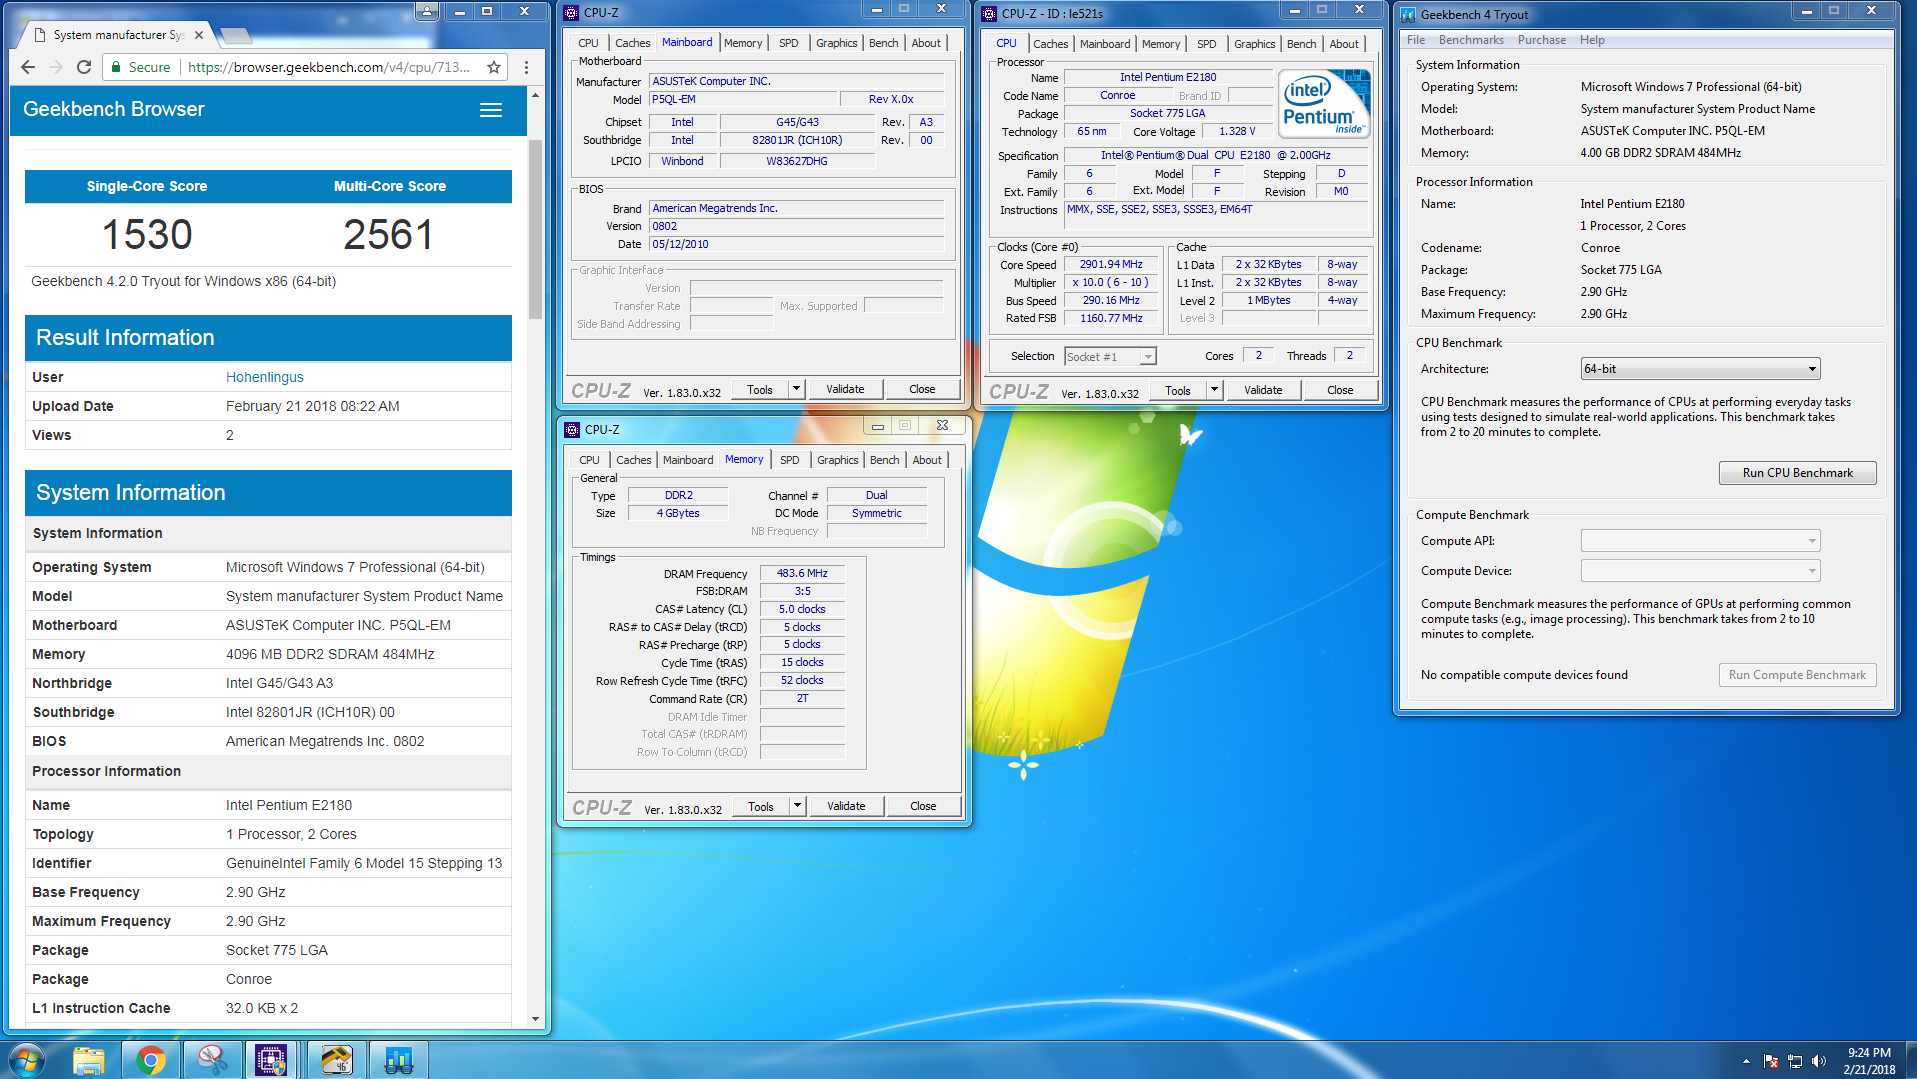Click the volume speaker tray icon
This screenshot has width=1917, height=1079.
point(1819,1061)
